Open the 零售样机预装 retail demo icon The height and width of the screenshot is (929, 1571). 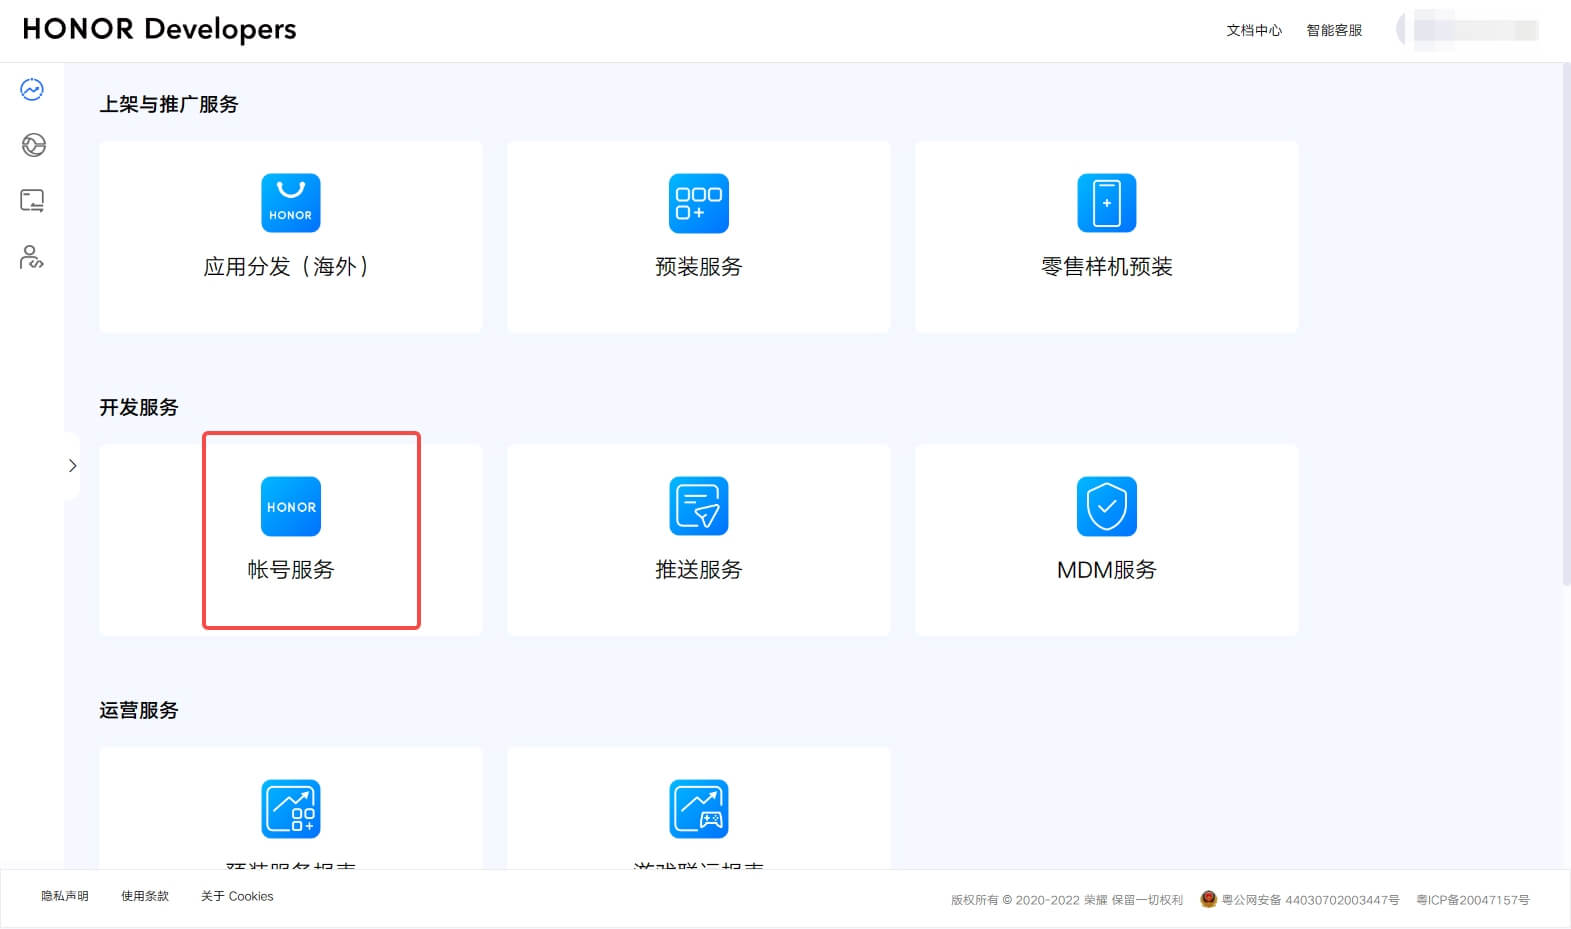(x=1106, y=203)
